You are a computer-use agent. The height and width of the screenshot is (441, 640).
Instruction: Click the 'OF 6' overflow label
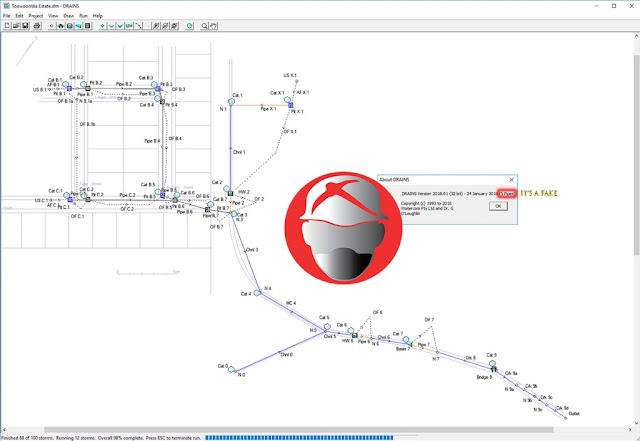(378, 312)
